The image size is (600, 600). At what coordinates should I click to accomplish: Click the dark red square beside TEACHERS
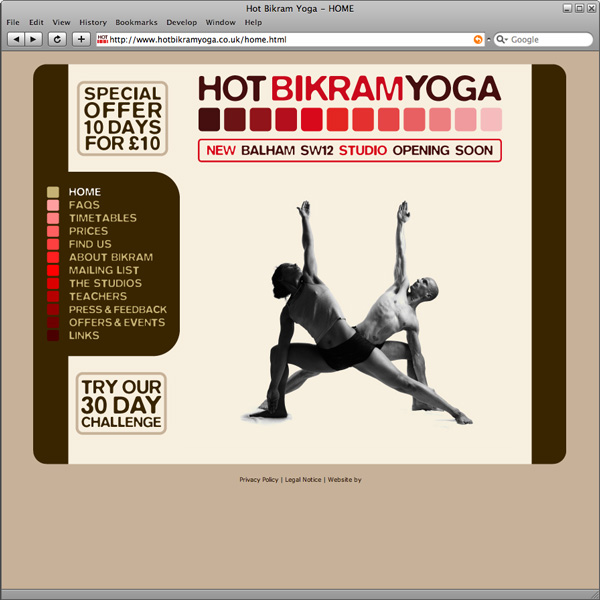click(53, 296)
